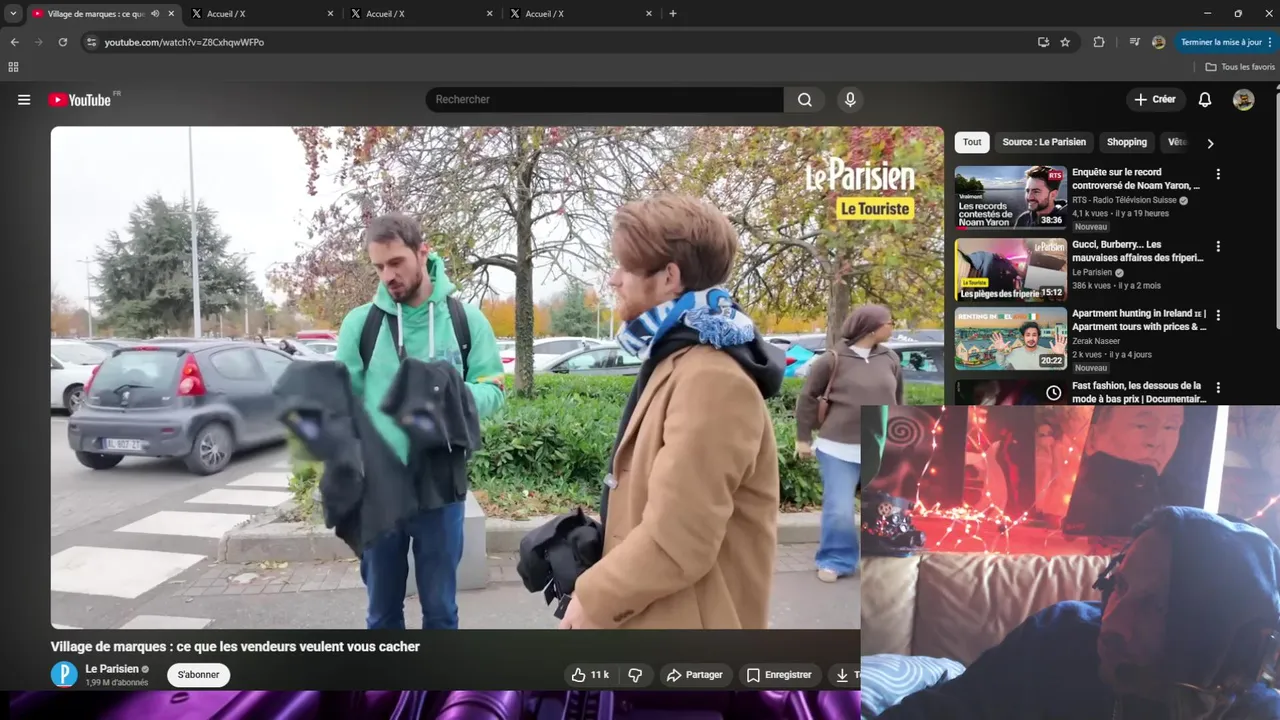Open the Le Parisien channel name link
Viewport: 1280px width, 720px height.
tap(112, 669)
